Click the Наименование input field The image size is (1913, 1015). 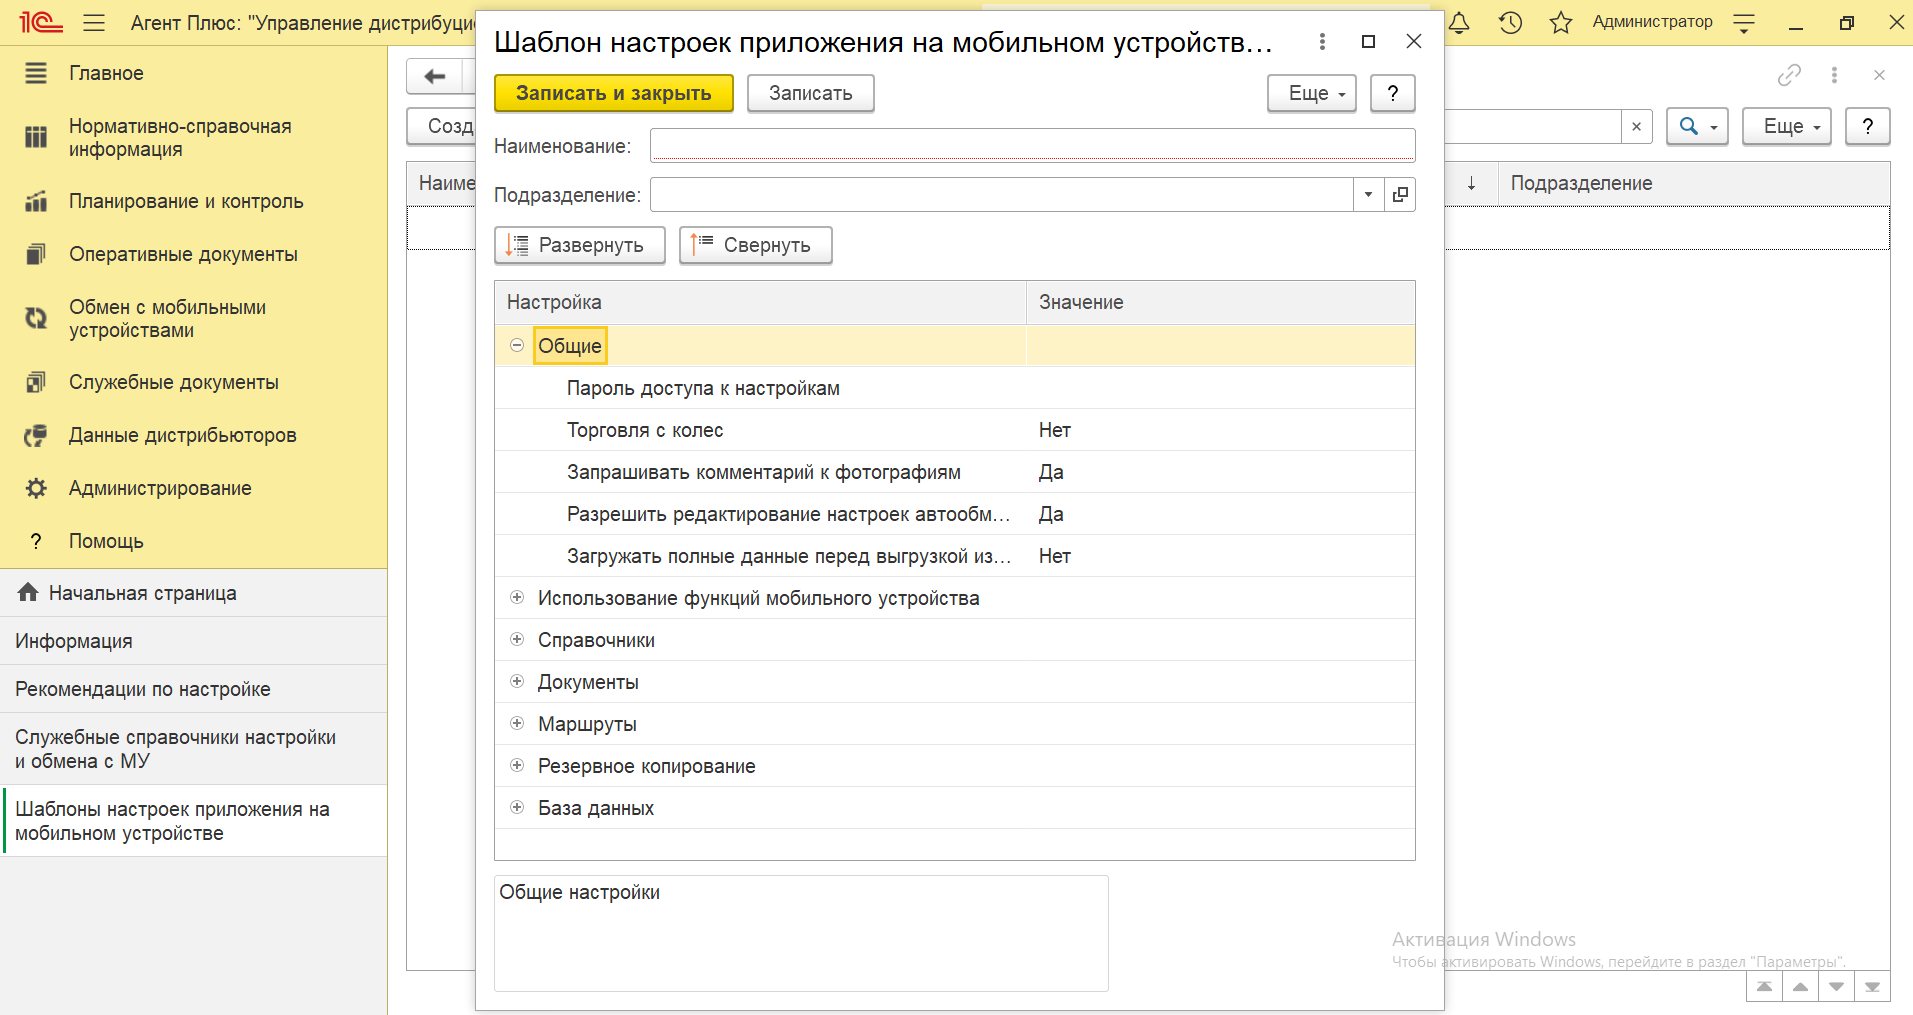point(1032,146)
